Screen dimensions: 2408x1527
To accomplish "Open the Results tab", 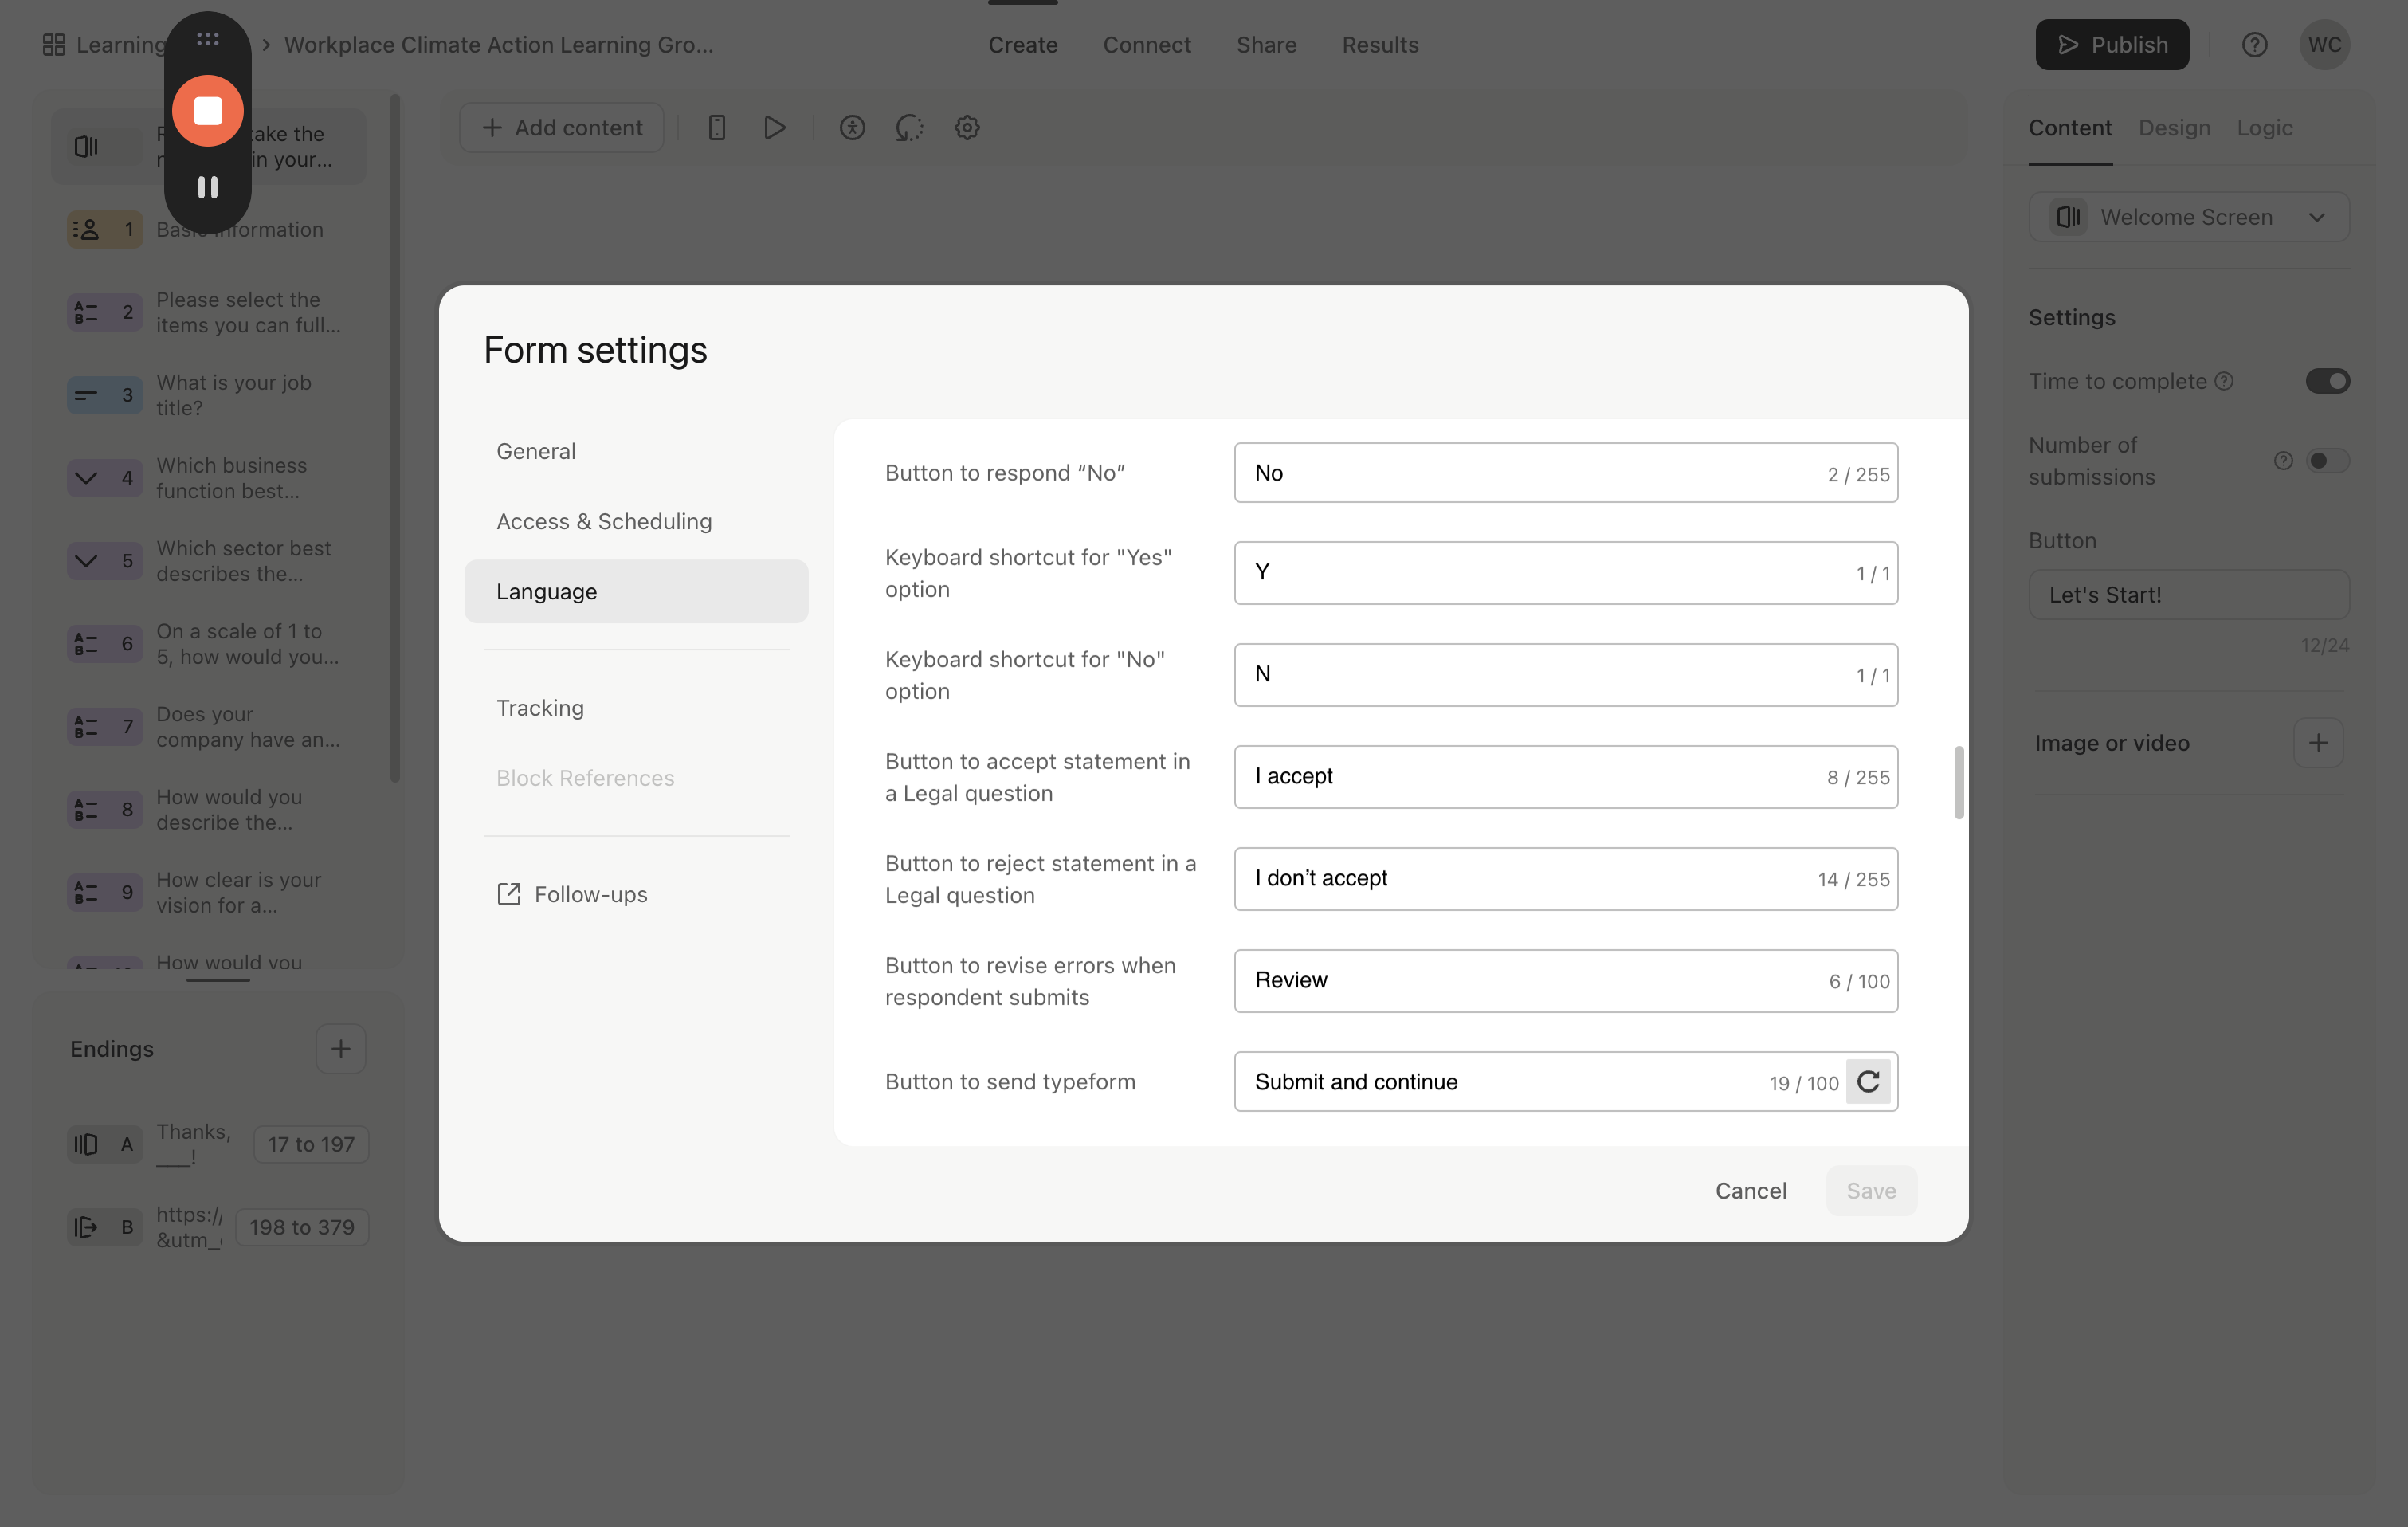I will 1380,45.
